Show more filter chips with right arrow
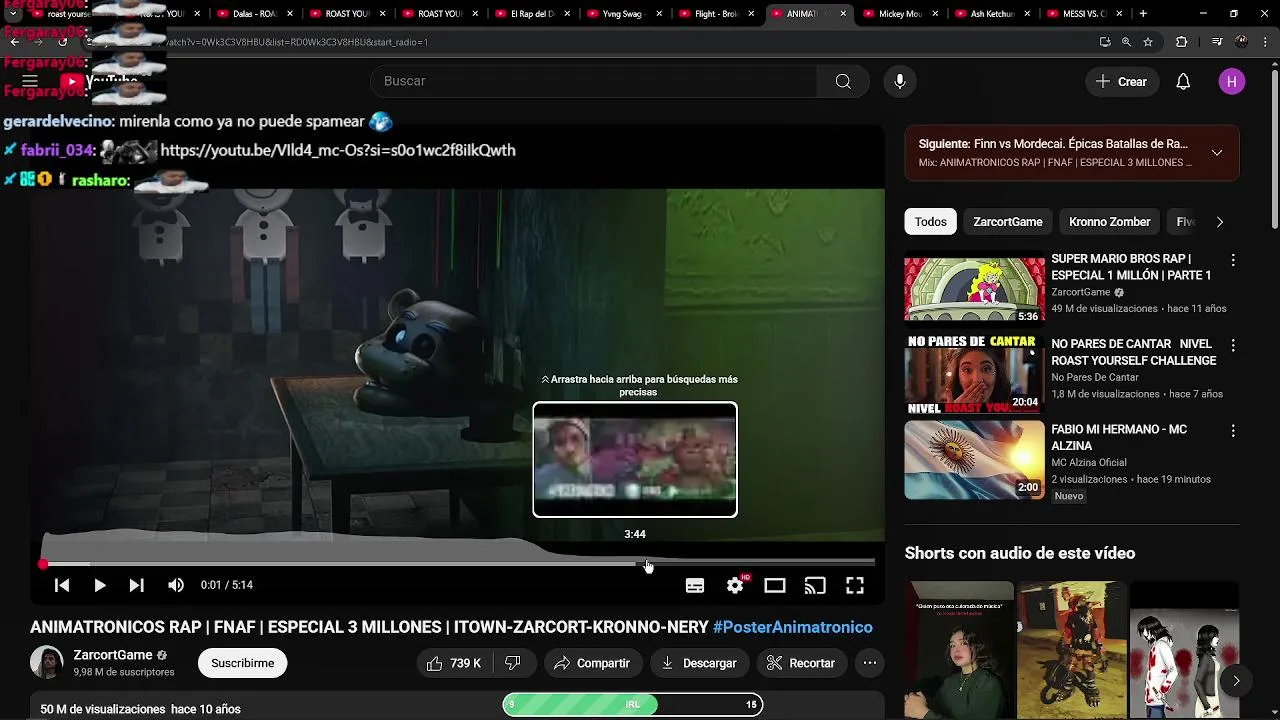Viewport: 1280px width, 720px height. (x=1219, y=222)
